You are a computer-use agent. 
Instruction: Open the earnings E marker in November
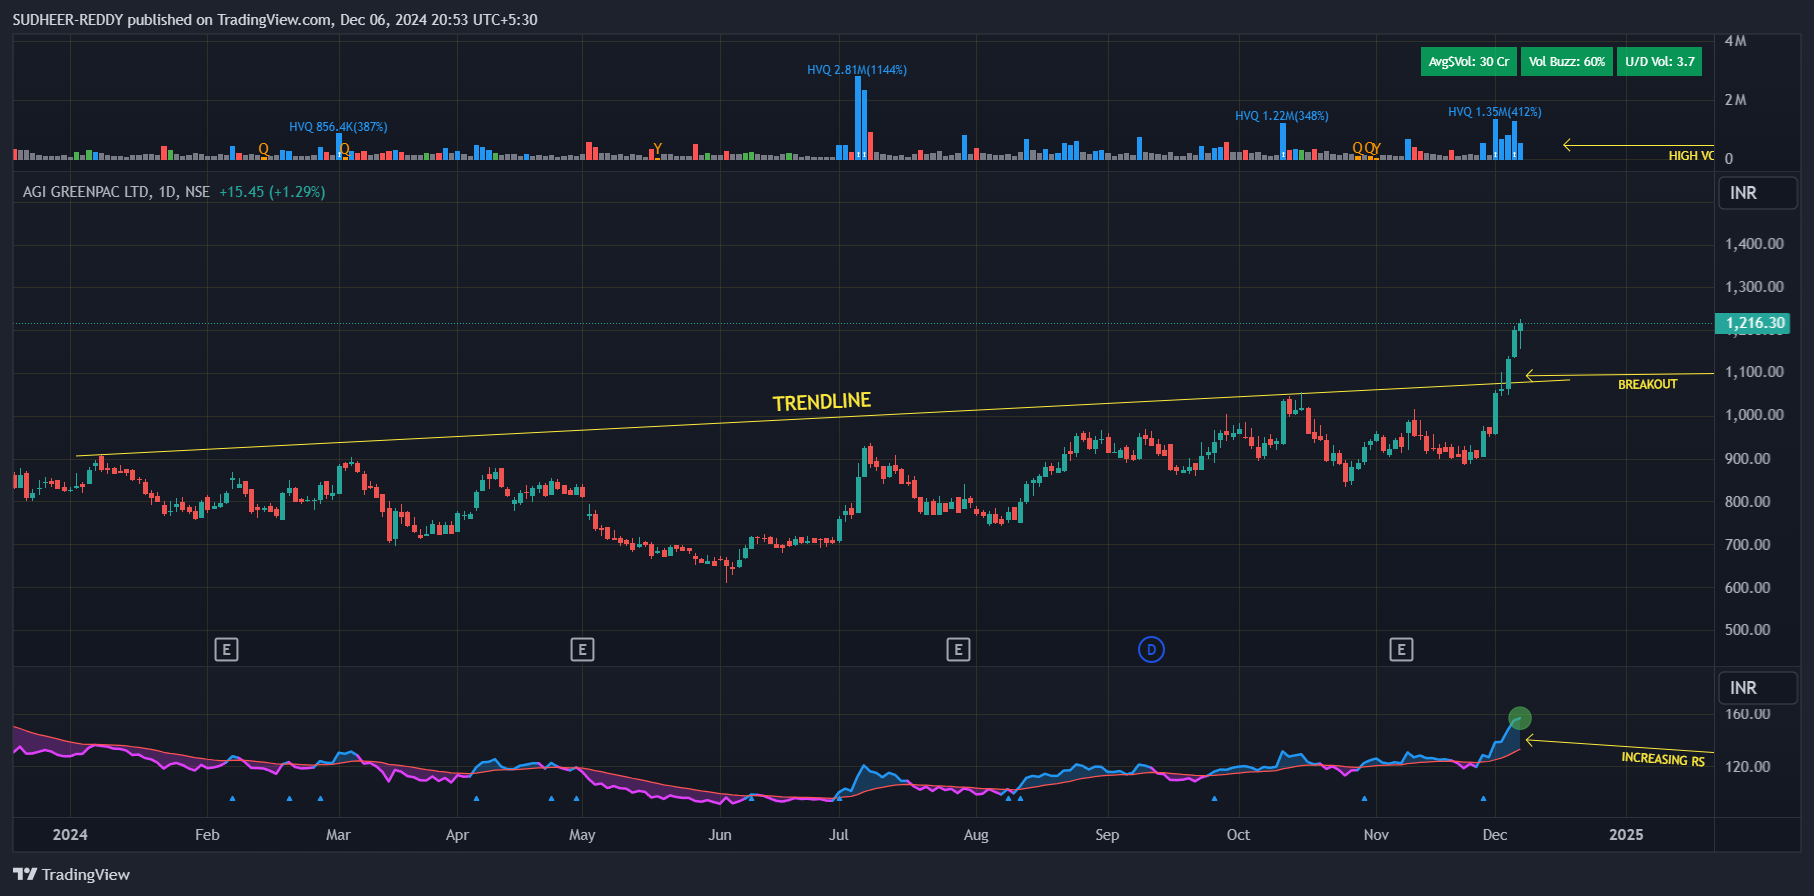(x=1401, y=650)
